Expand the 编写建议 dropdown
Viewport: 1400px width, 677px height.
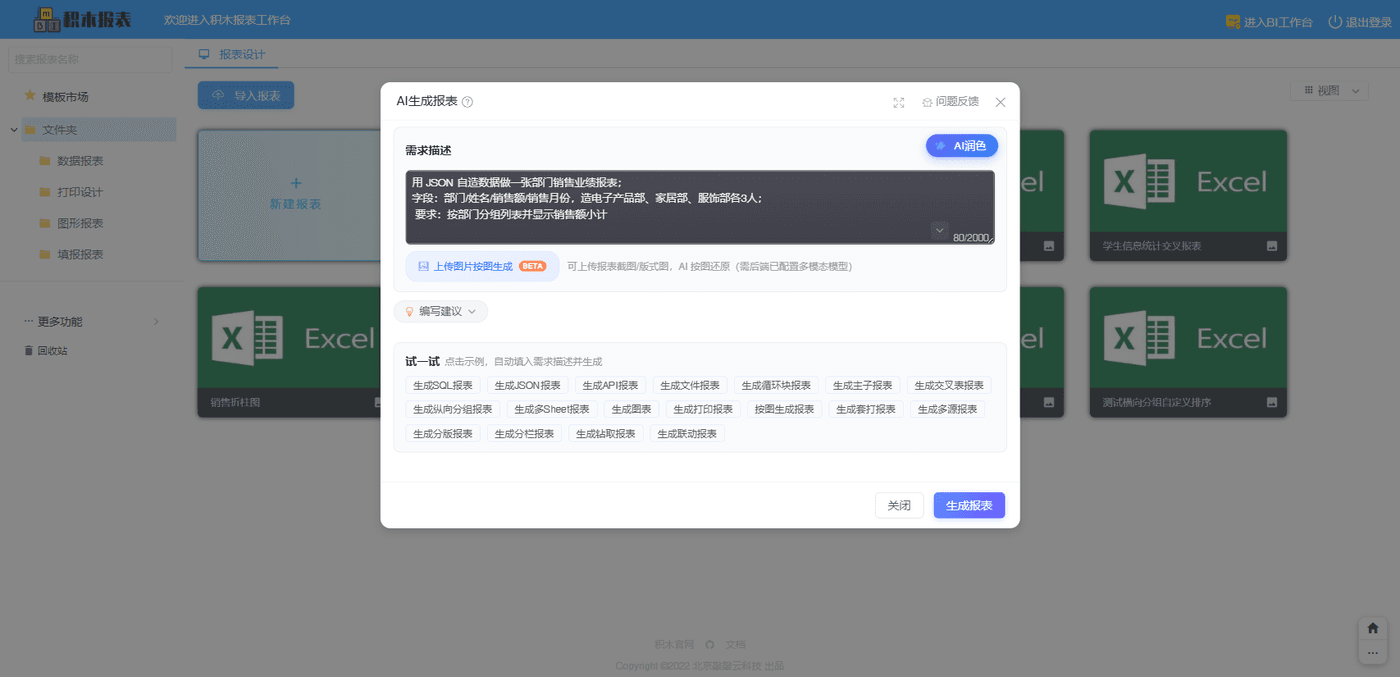441,312
